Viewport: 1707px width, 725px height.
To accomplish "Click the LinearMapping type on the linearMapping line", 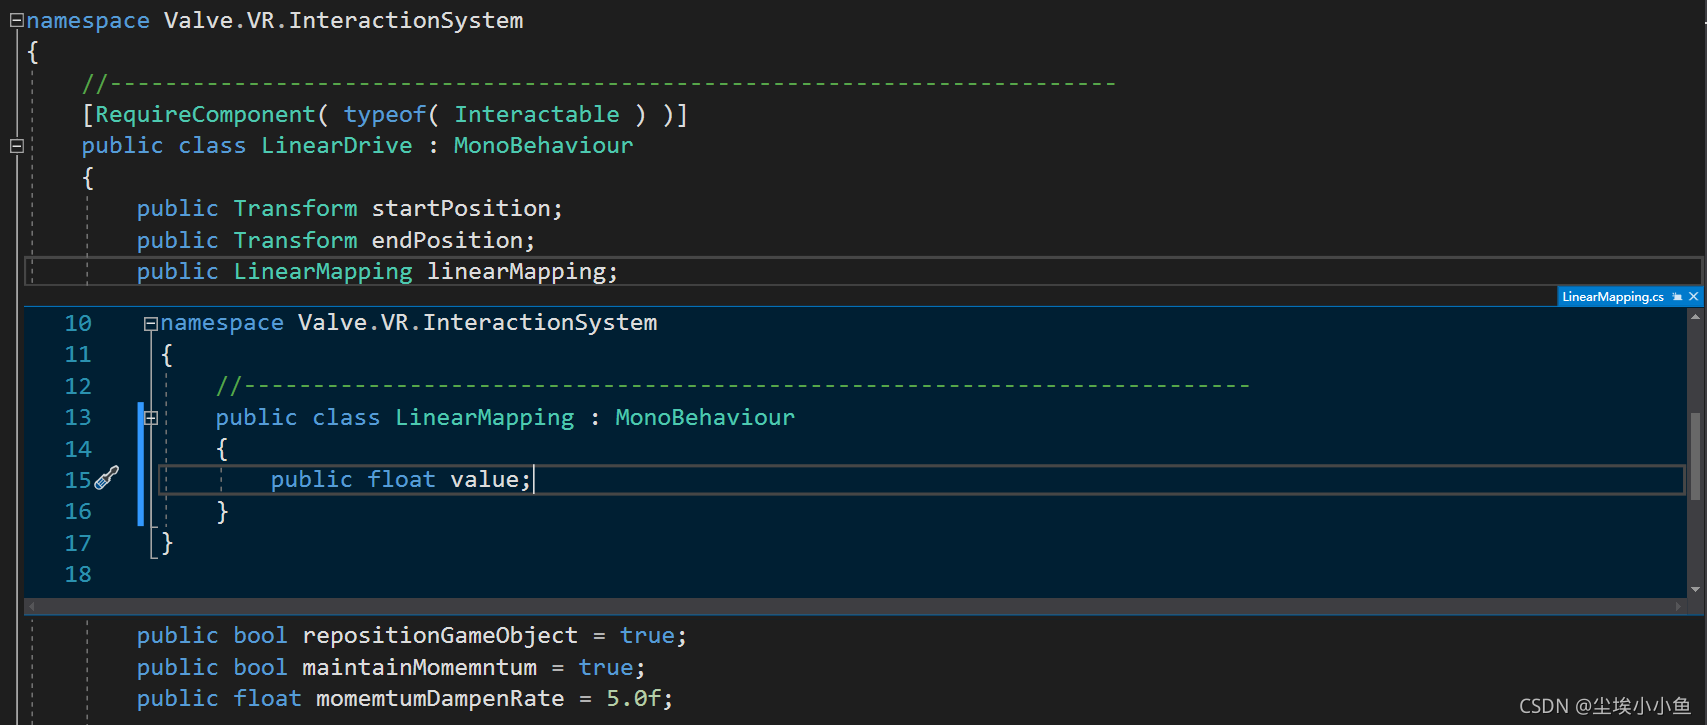I will [x=322, y=272].
